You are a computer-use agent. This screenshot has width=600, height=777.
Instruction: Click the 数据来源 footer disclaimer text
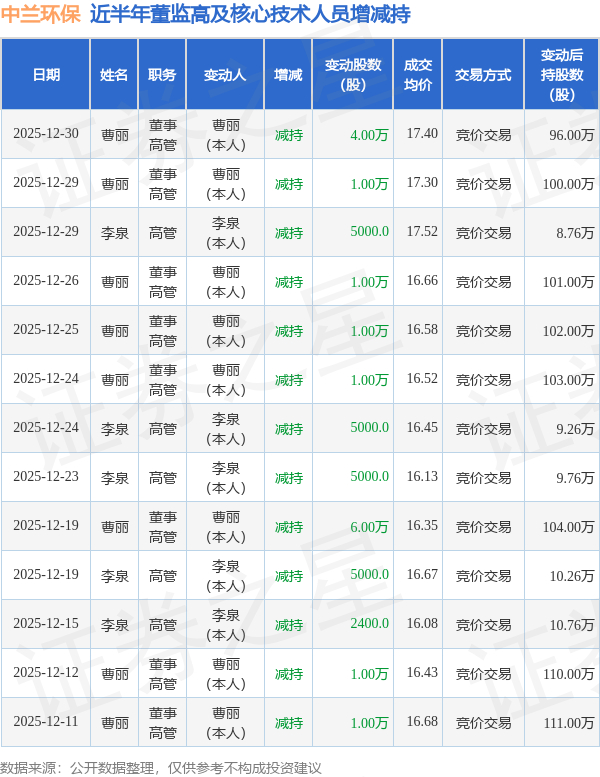(161, 768)
